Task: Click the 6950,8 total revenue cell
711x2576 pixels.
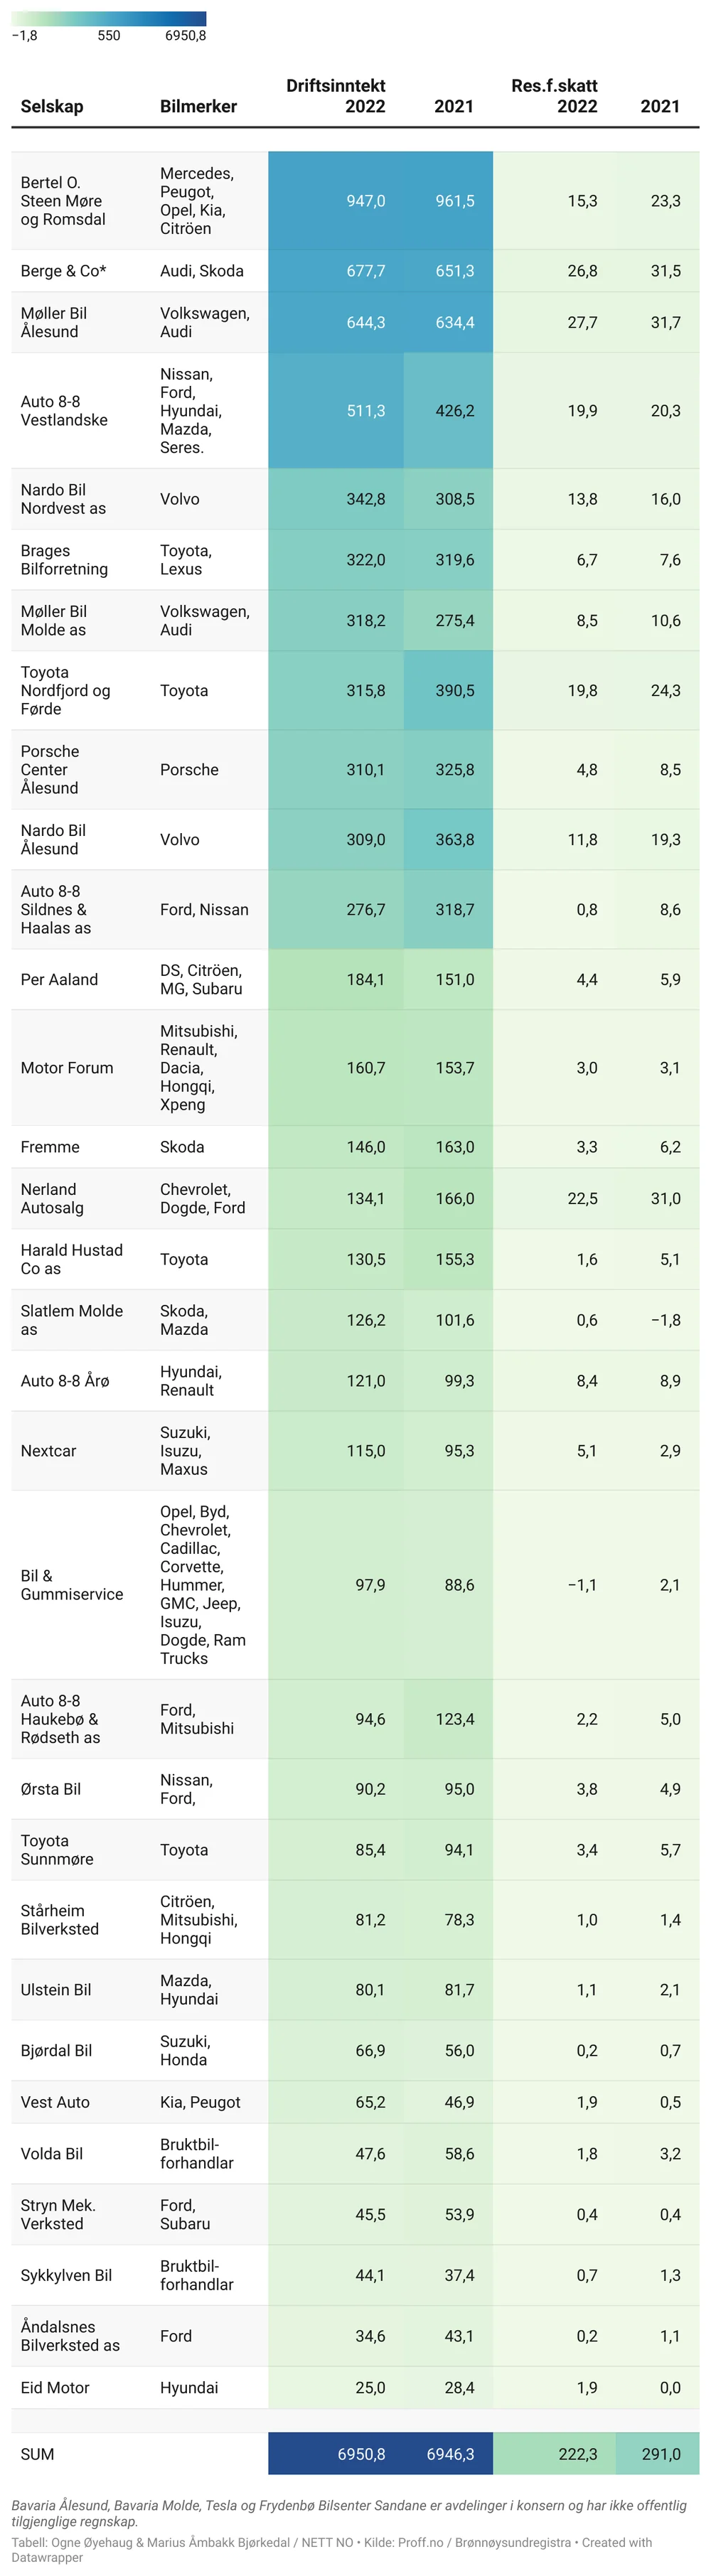Action: pos(361,2454)
